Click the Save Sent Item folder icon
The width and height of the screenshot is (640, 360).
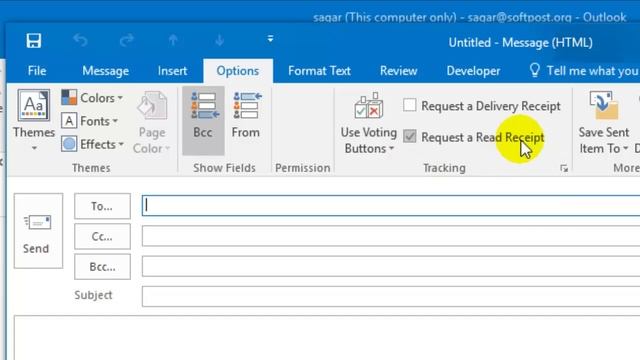click(603, 105)
